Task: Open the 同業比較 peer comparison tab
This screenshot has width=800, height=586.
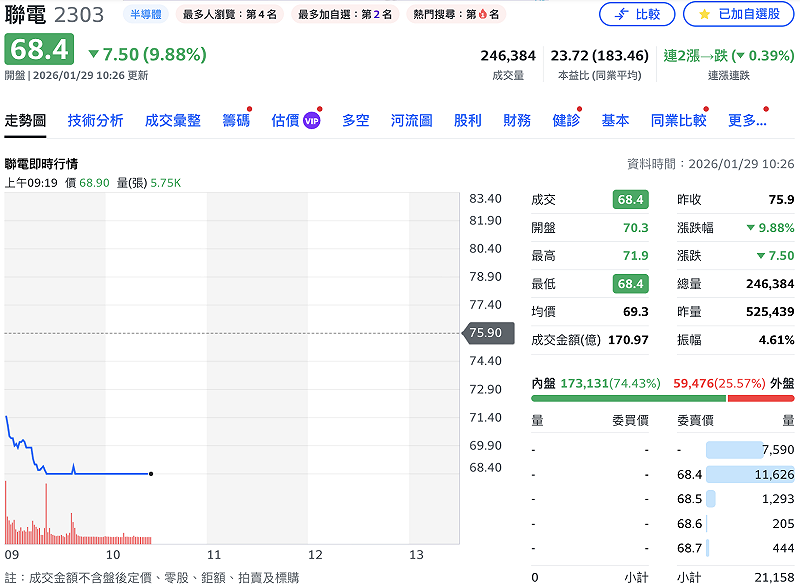Action: click(676, 120)
